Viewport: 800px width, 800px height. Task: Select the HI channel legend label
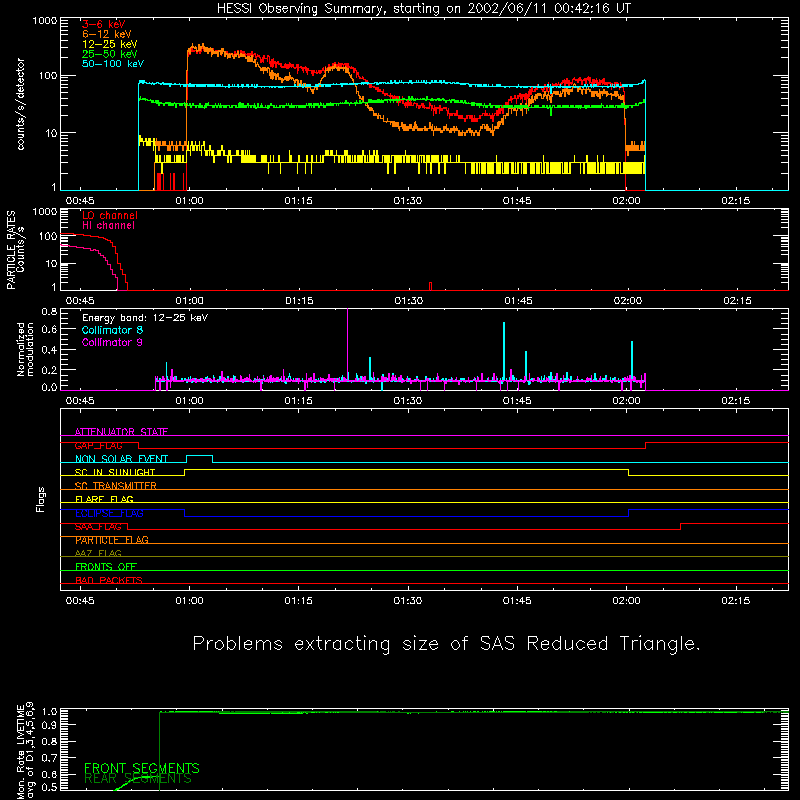pyautogui.click(x=108, y=226)
